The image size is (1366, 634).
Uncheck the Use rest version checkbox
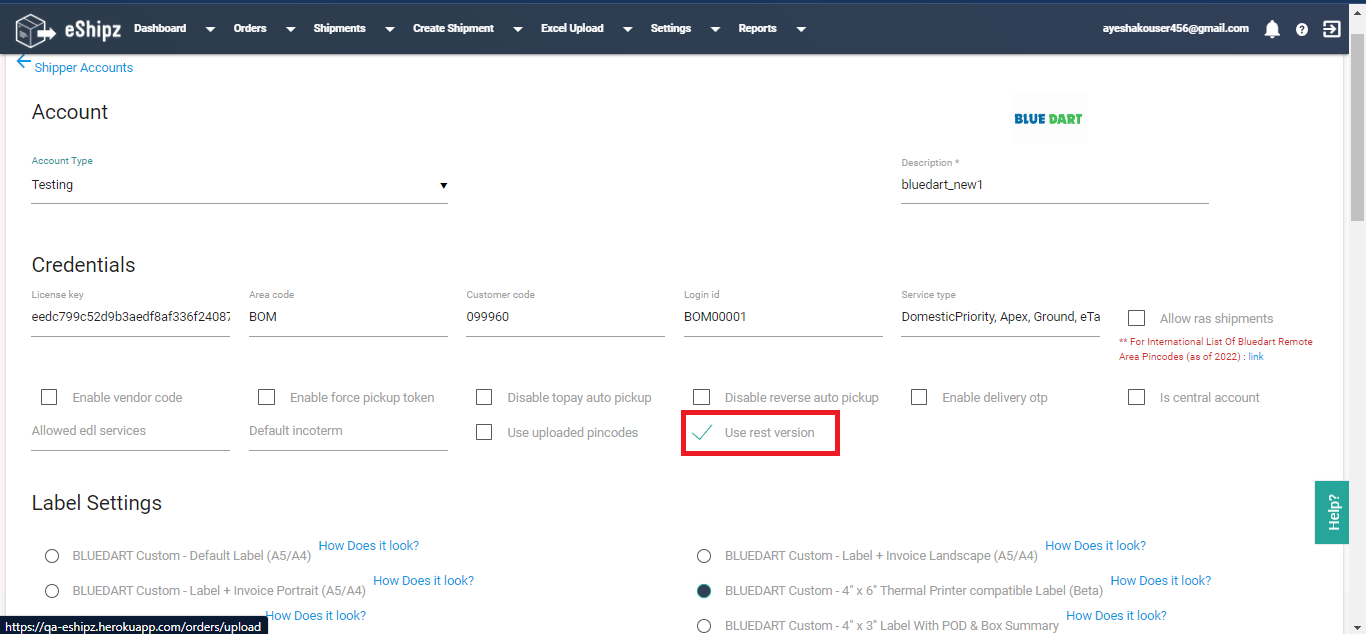702,432
